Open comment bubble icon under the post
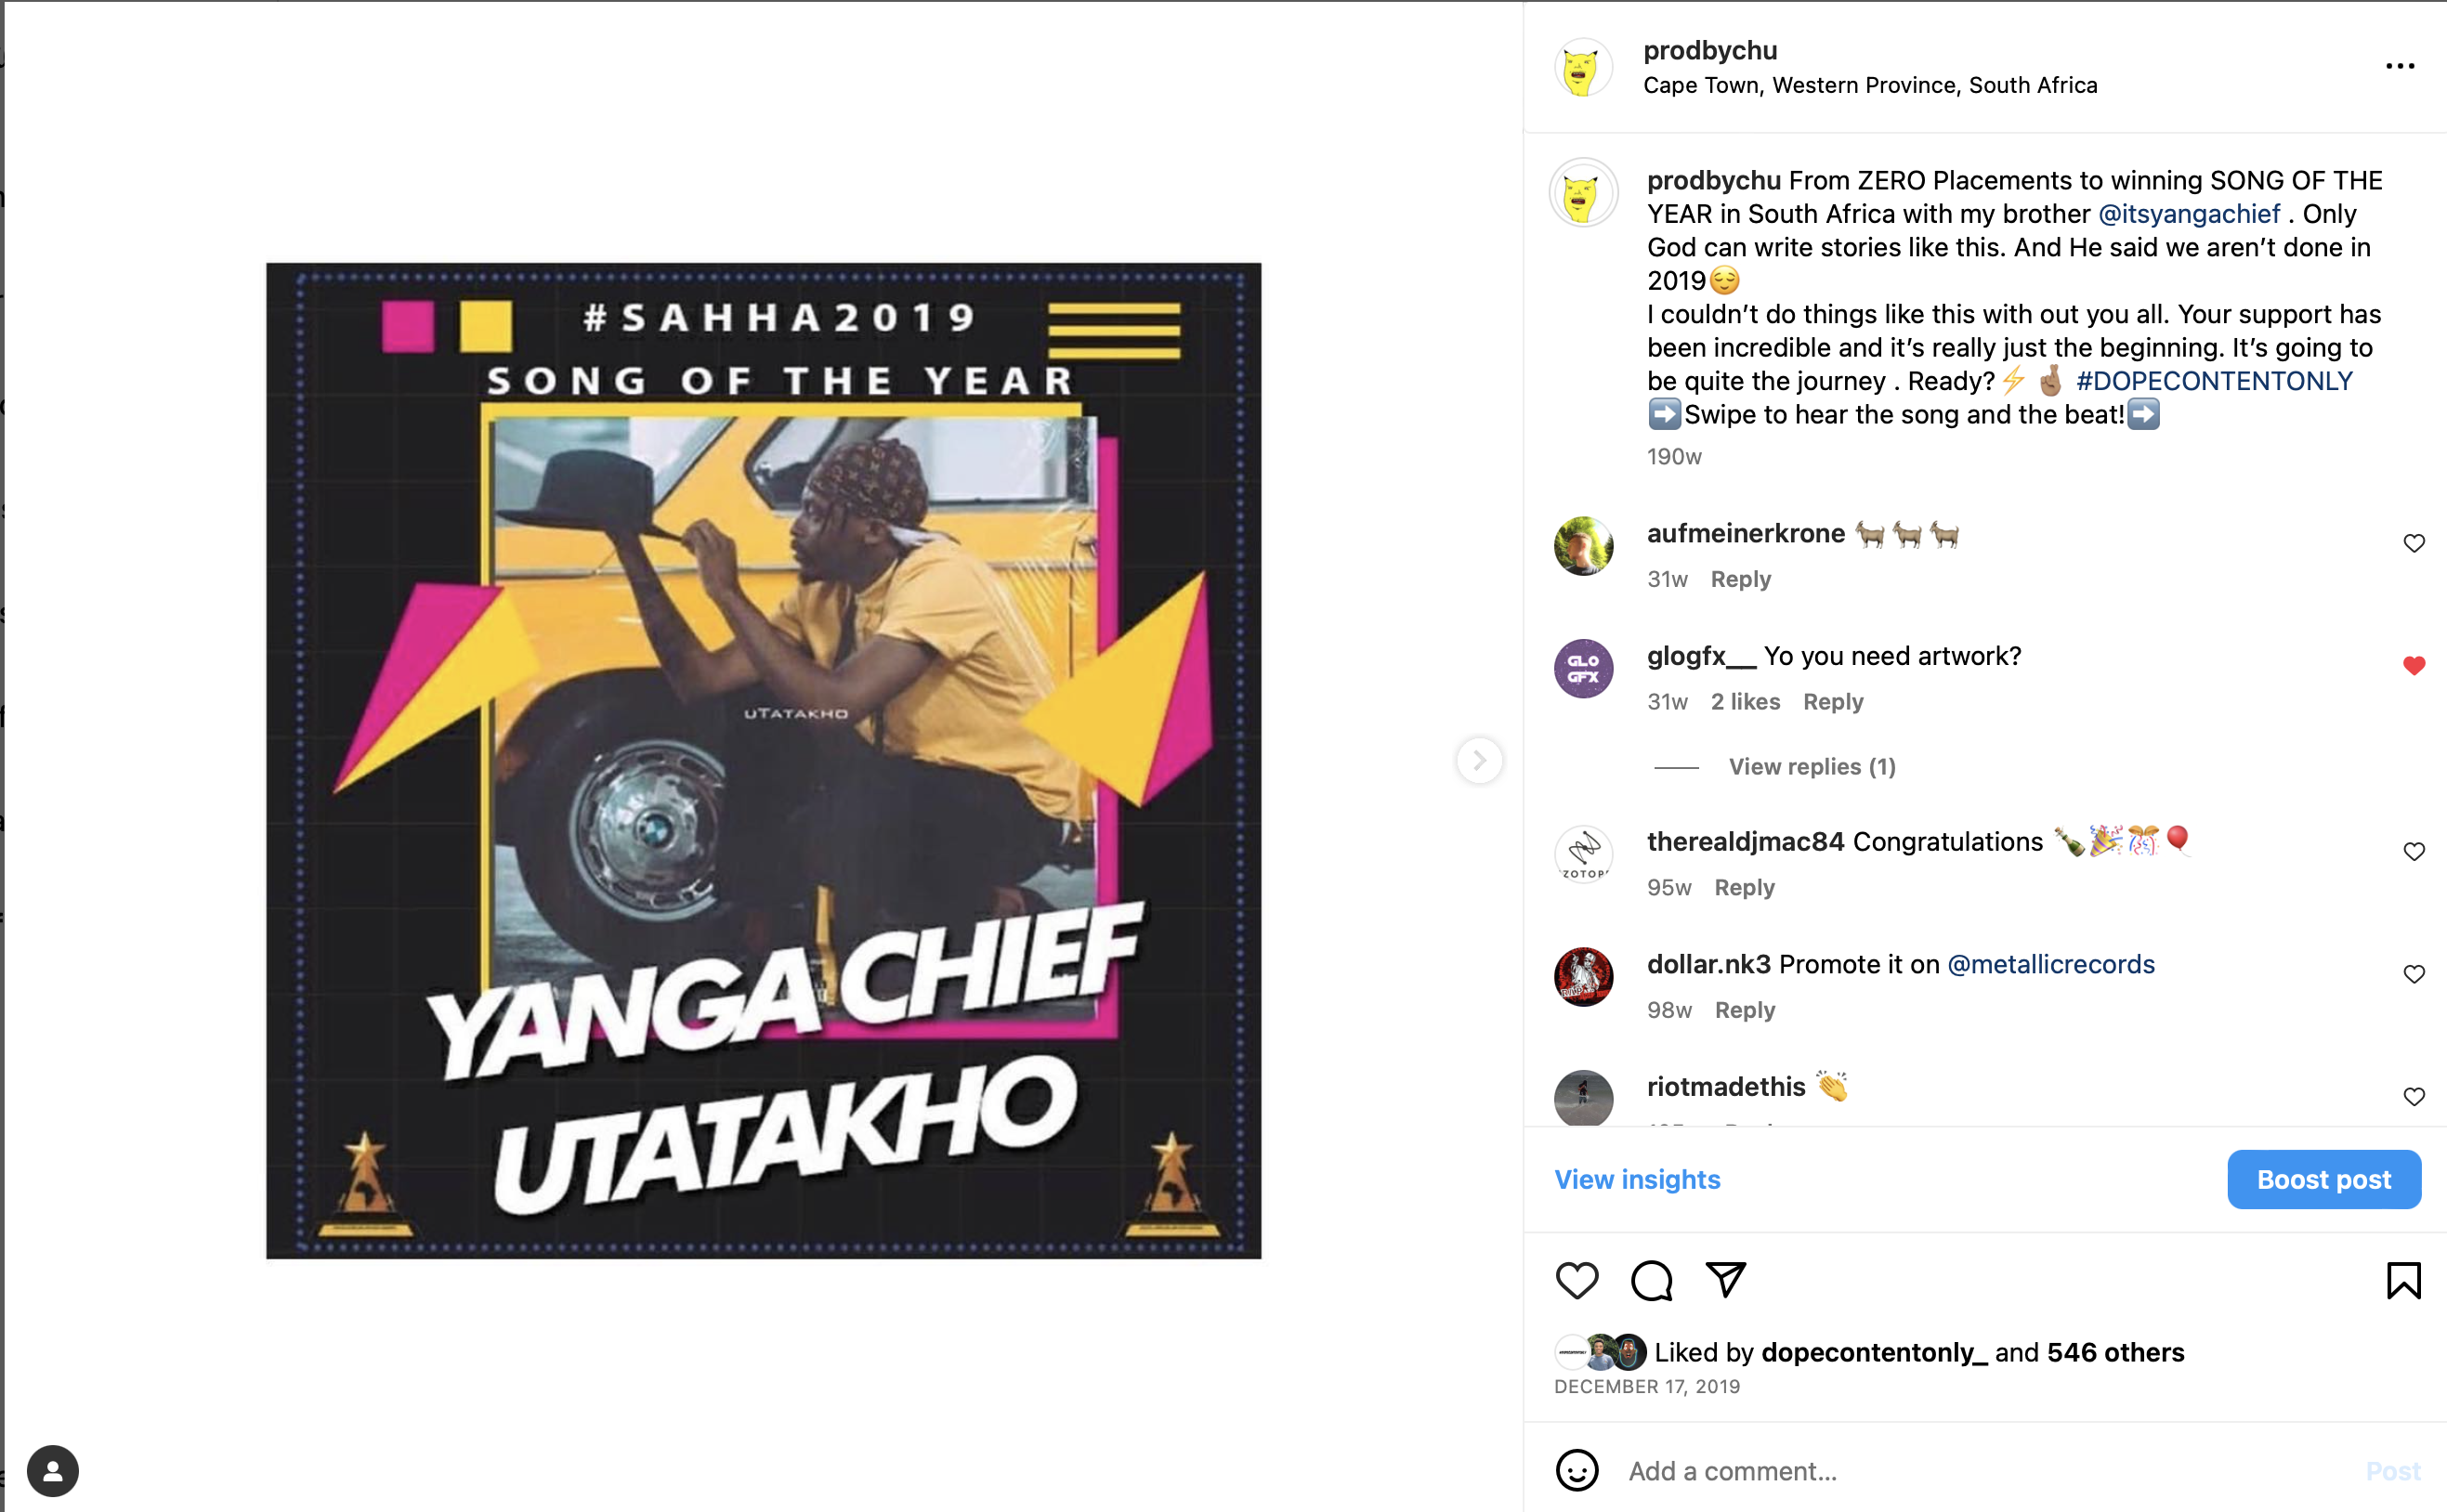Viewport: 2447px width, 1512px height. tap(1651, 1280)
